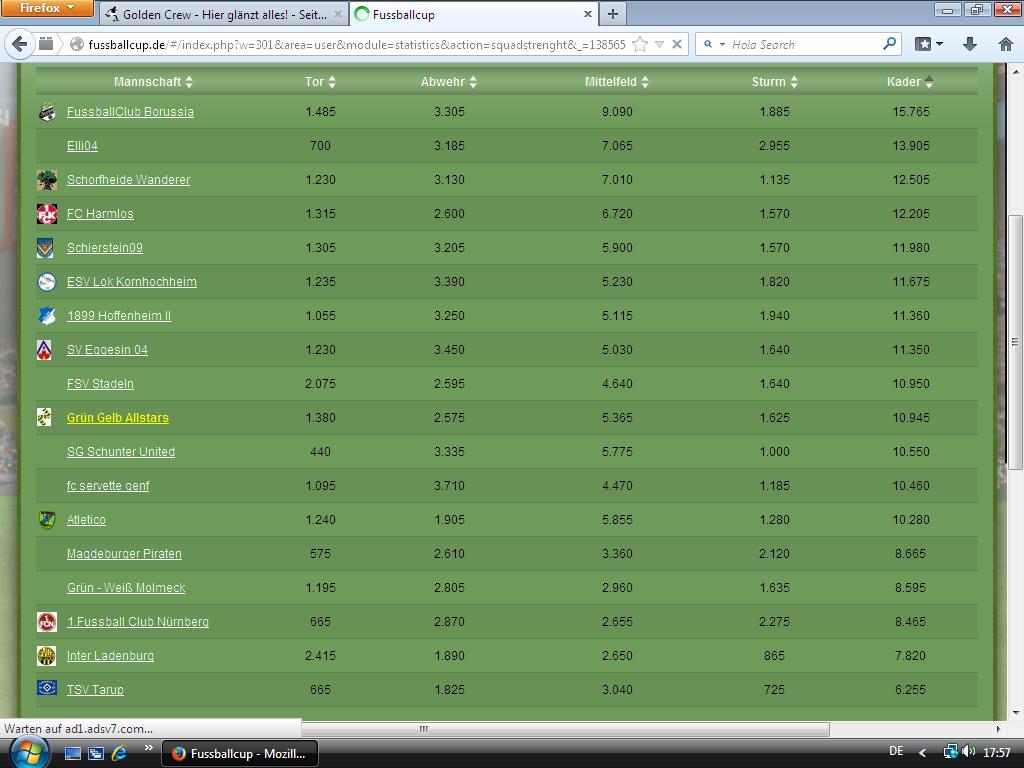Click the Firefox home icon
Screen dimensions: 1024x768
(x=1005, y=44)
